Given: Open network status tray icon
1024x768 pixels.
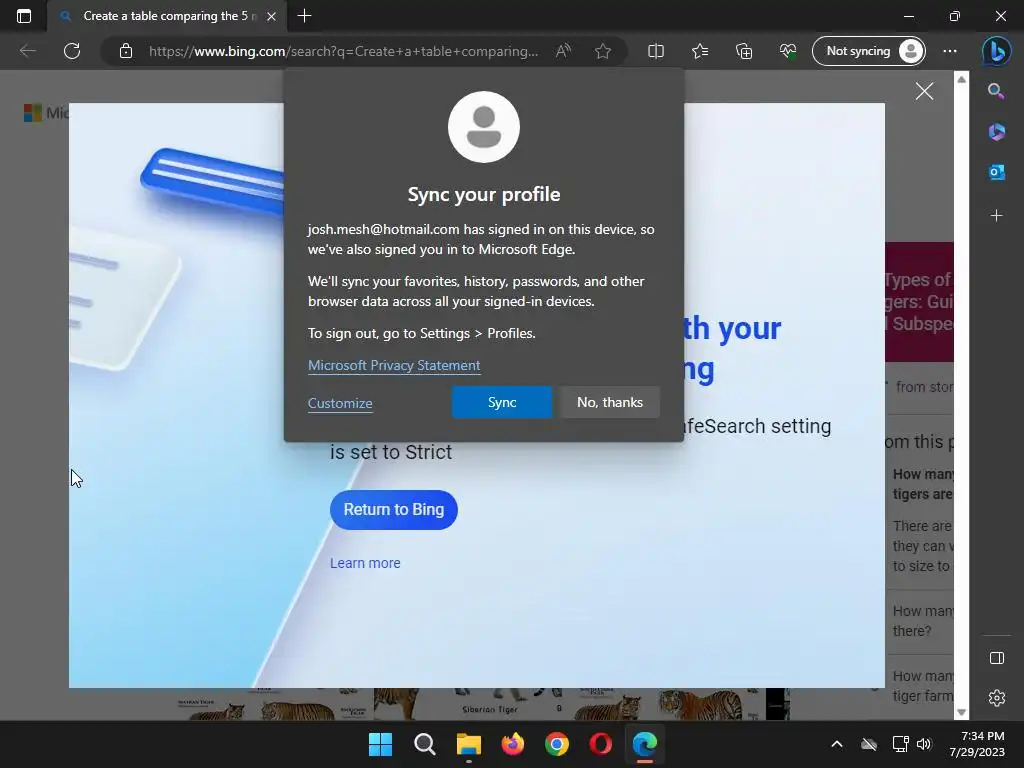Looking at the screenshot, I should 901,744.
